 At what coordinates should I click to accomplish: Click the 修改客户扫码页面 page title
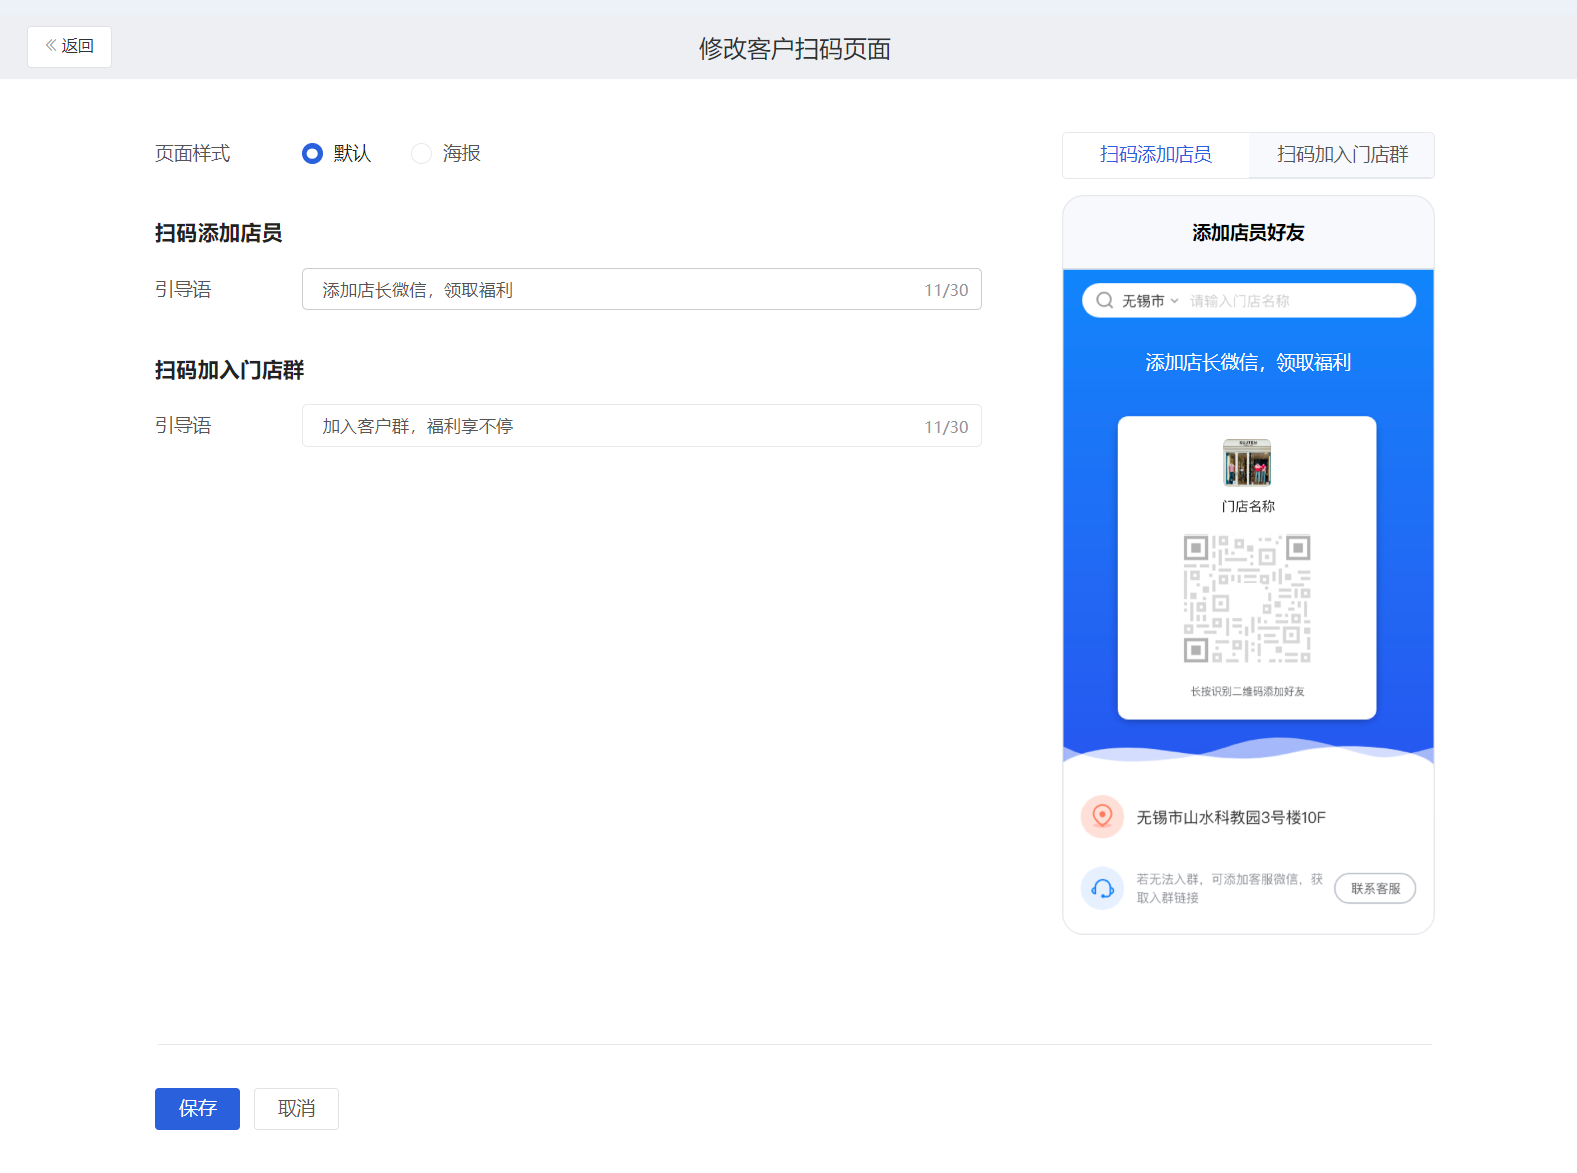pyautogui.click(x=795, y=49)
